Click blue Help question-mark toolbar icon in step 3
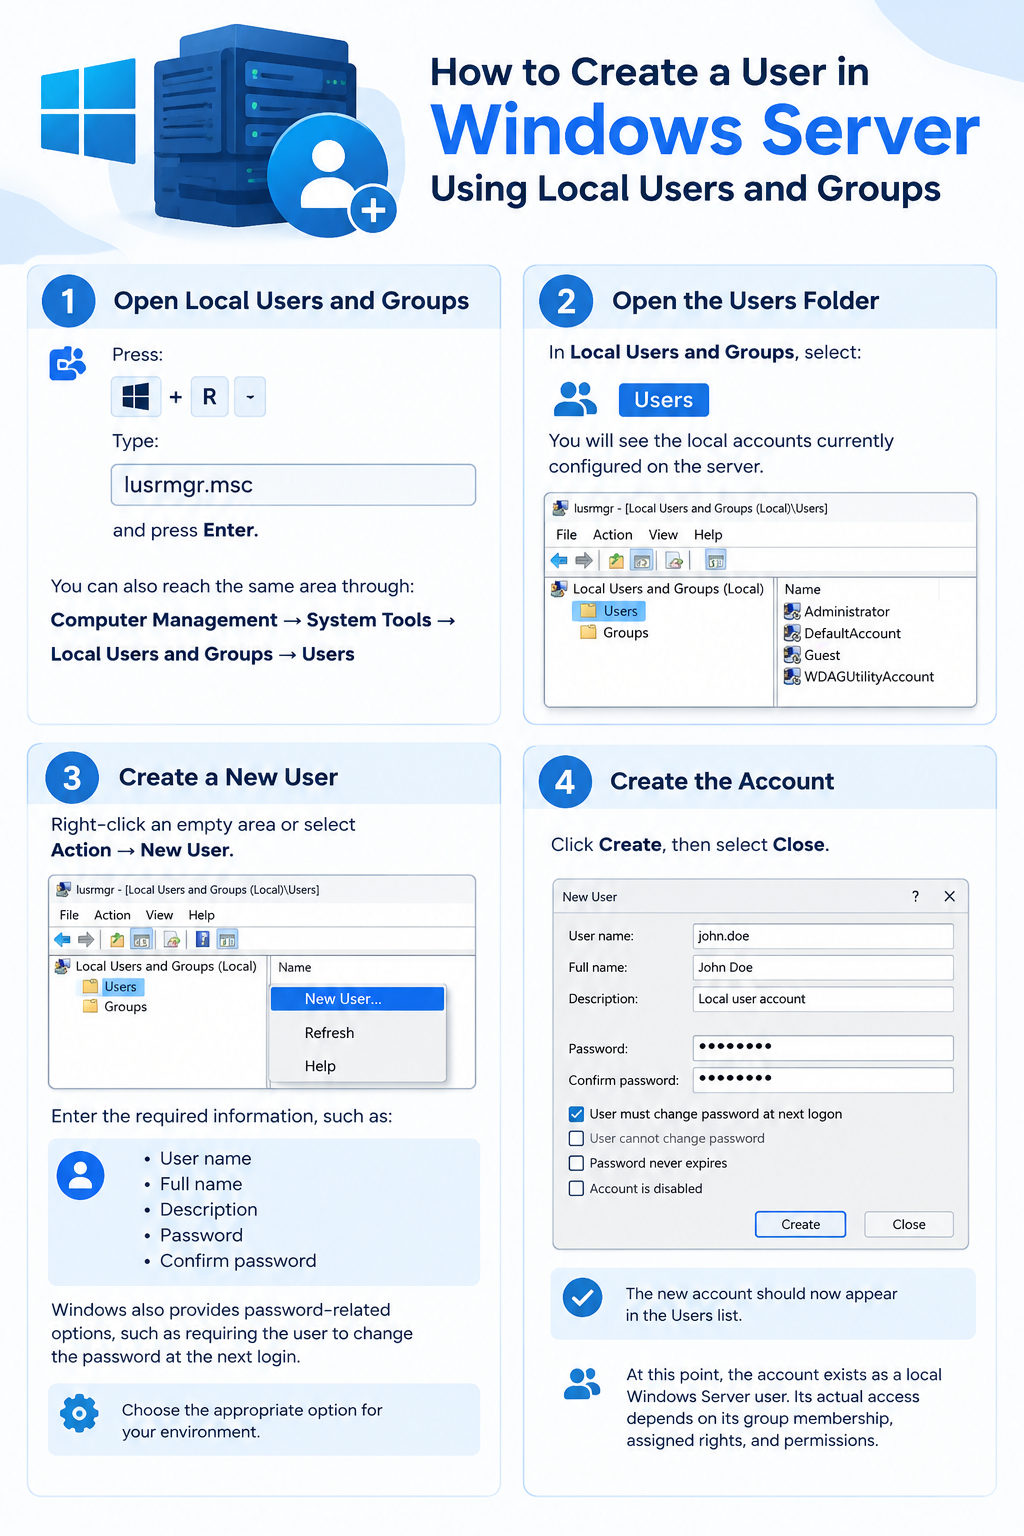This screenshot has height=1536, width=1024. tap(203, 939)
